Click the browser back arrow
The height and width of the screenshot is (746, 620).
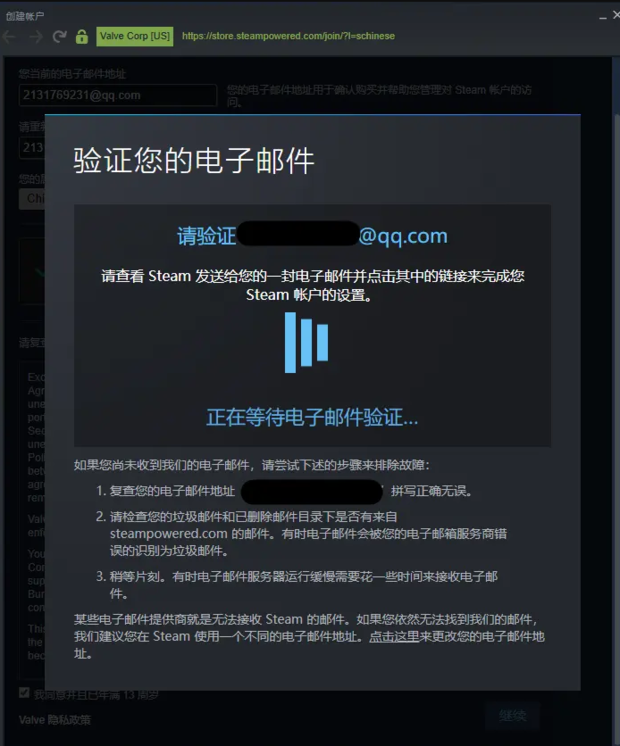(x=9, y=37)
